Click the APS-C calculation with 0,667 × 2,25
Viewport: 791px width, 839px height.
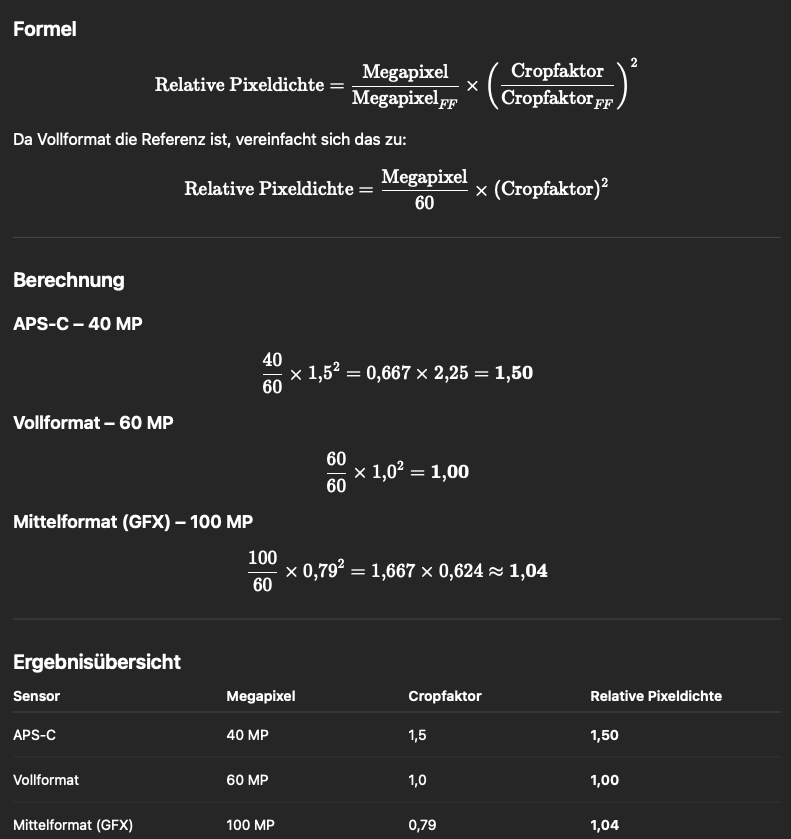tap(396, 373)
